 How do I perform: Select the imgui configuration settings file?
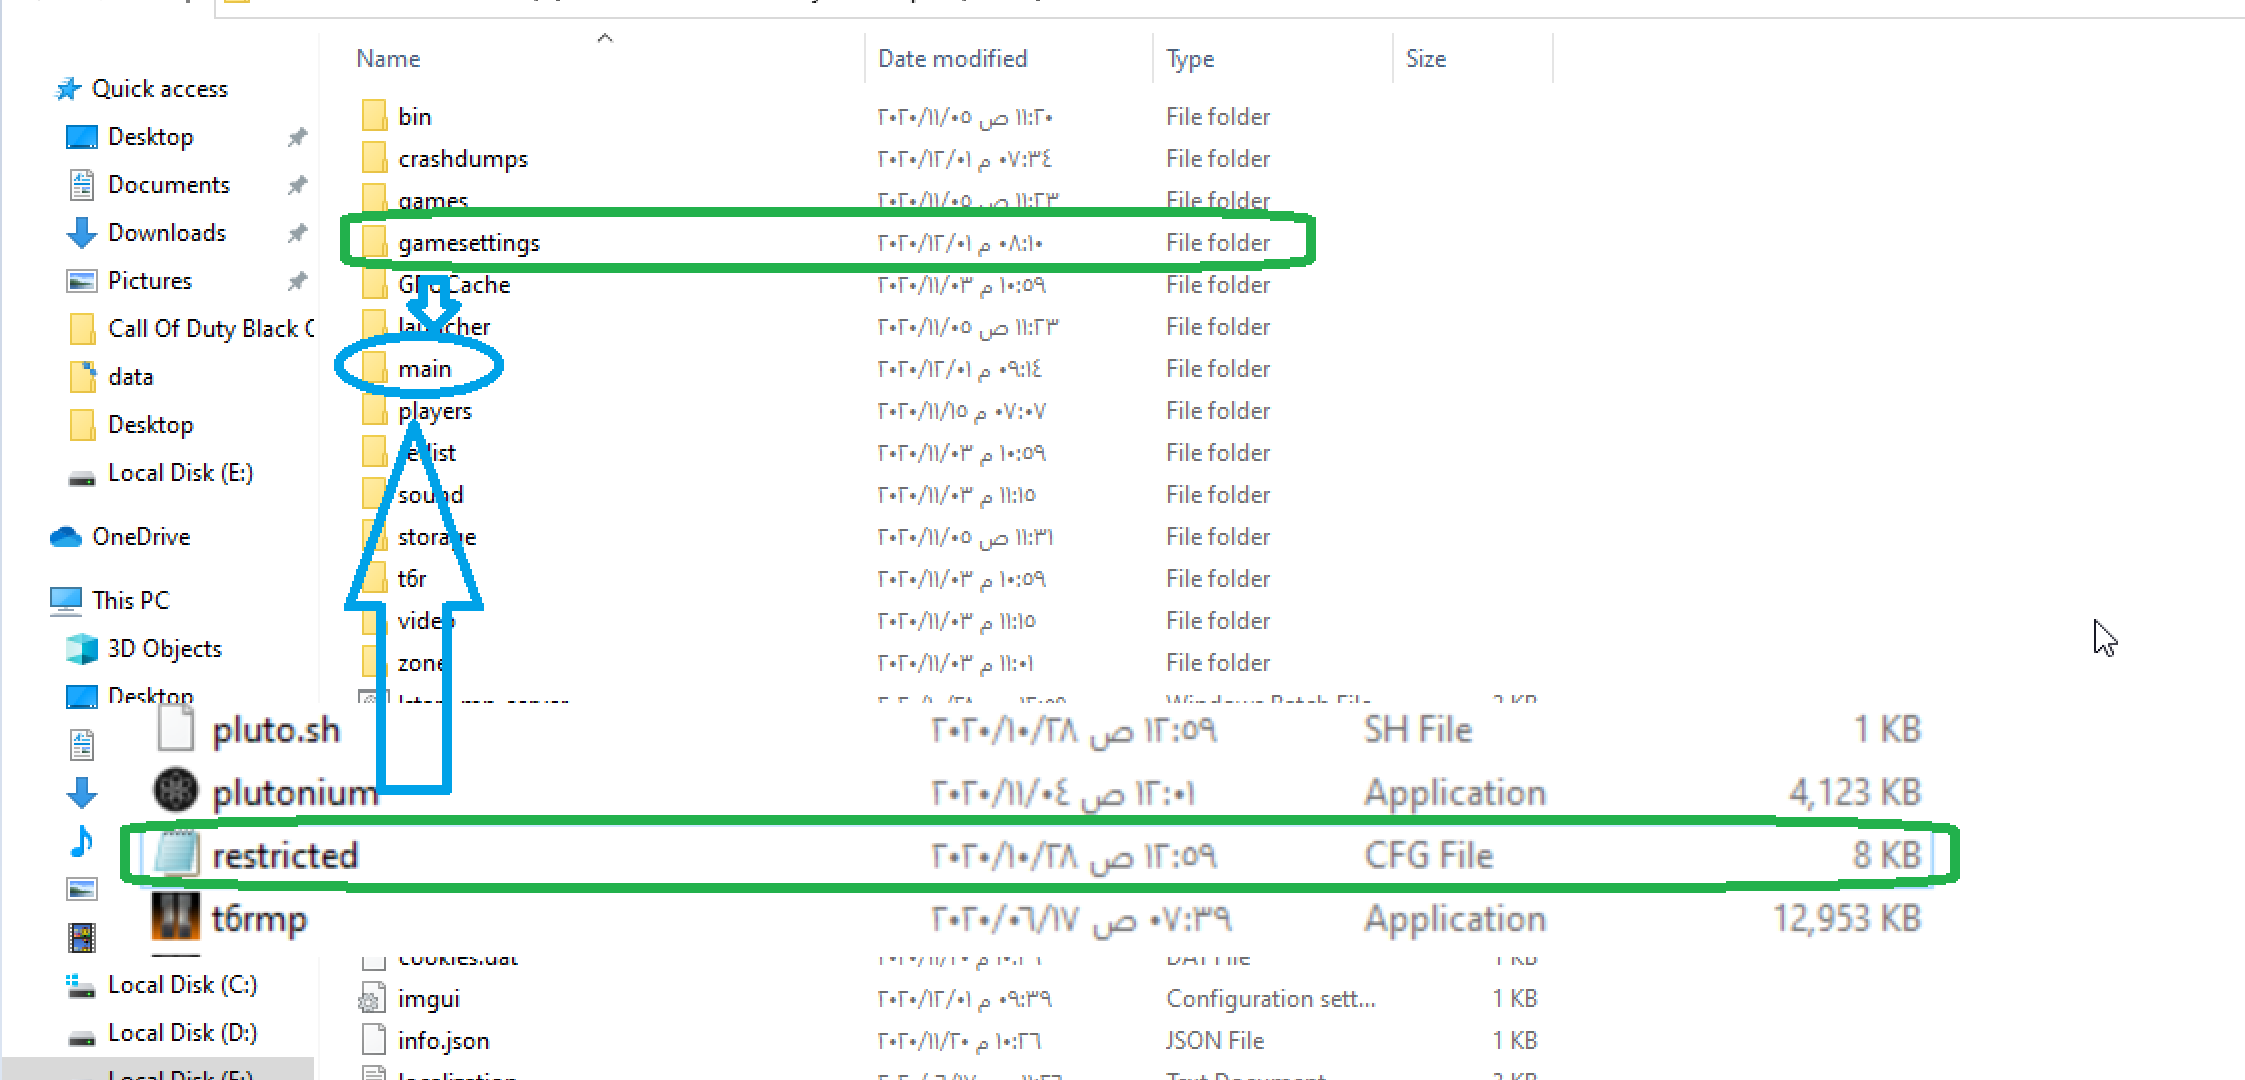429,999
